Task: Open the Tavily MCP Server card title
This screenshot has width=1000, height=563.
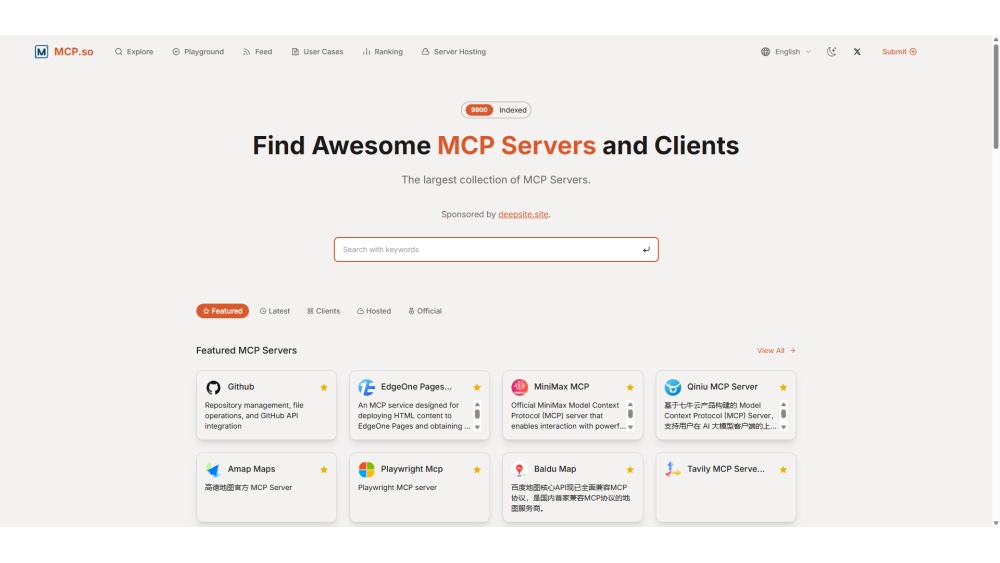Action: click(x=726, y=469)
